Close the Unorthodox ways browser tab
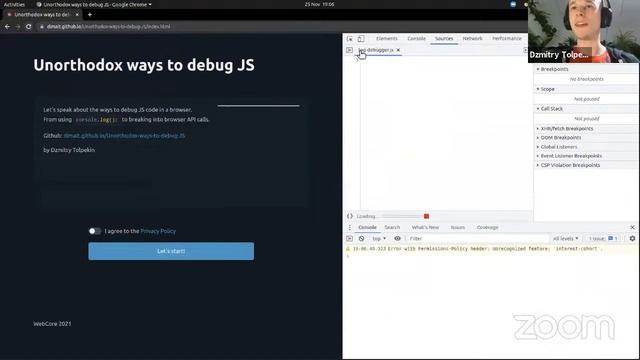The height and width of the screenshot is (360, 640). (77, 15)
